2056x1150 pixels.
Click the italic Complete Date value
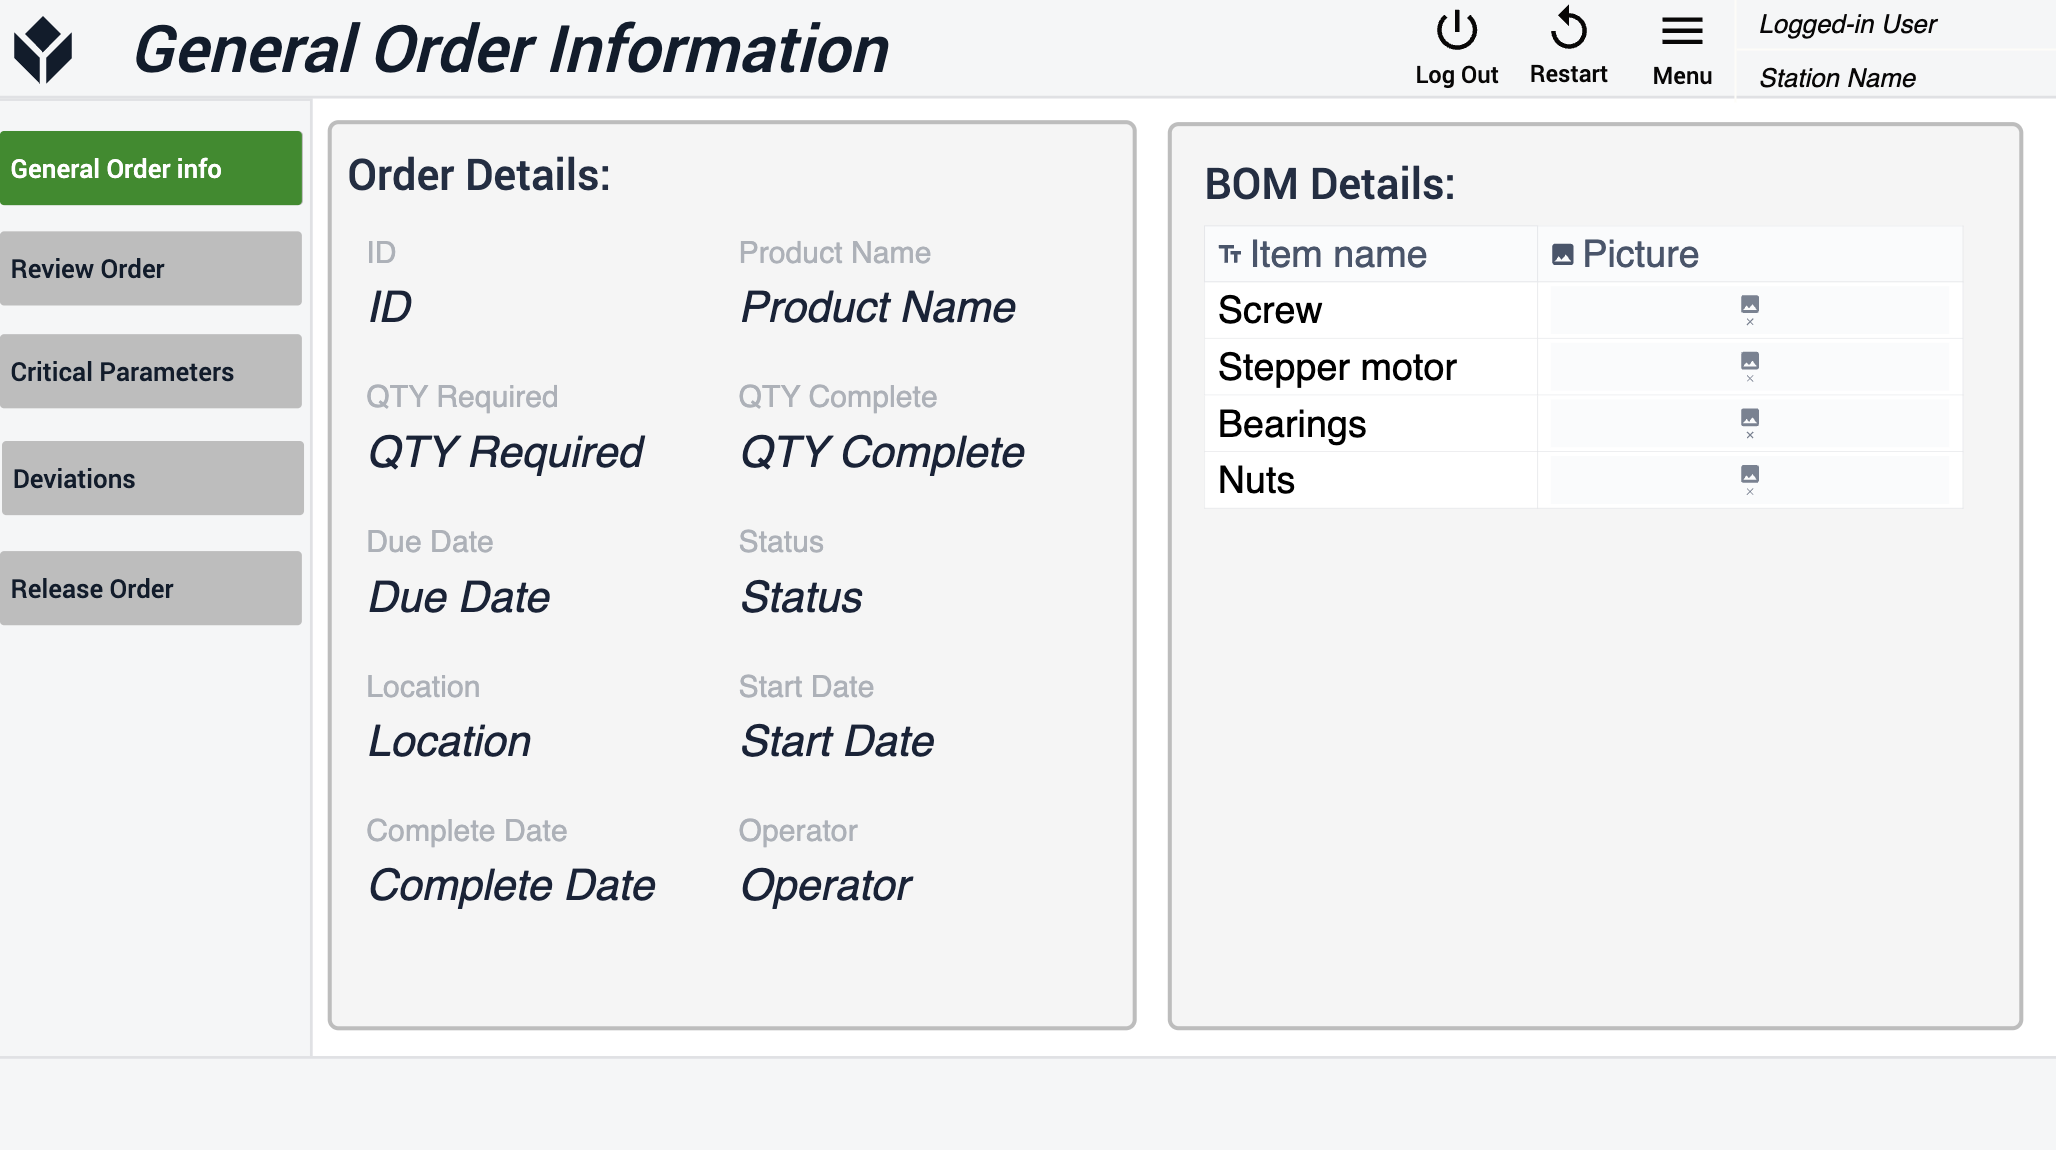pos(511,885)
